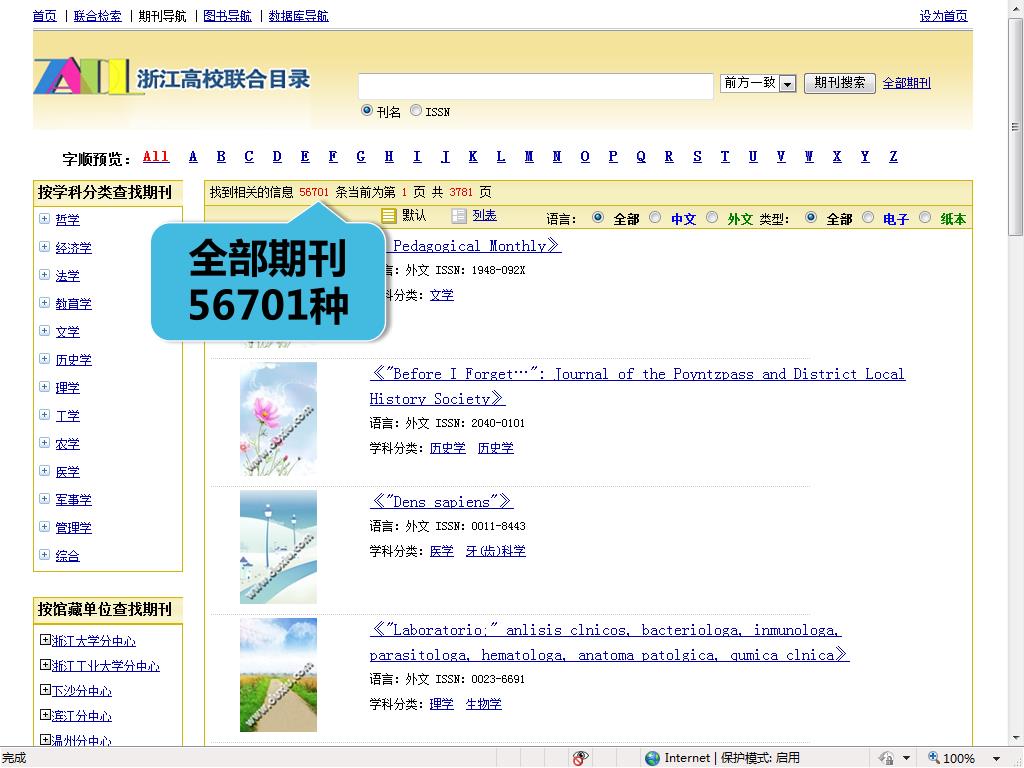
Task: Filter alphabet preview by letter A
Action: click(193, 157)
